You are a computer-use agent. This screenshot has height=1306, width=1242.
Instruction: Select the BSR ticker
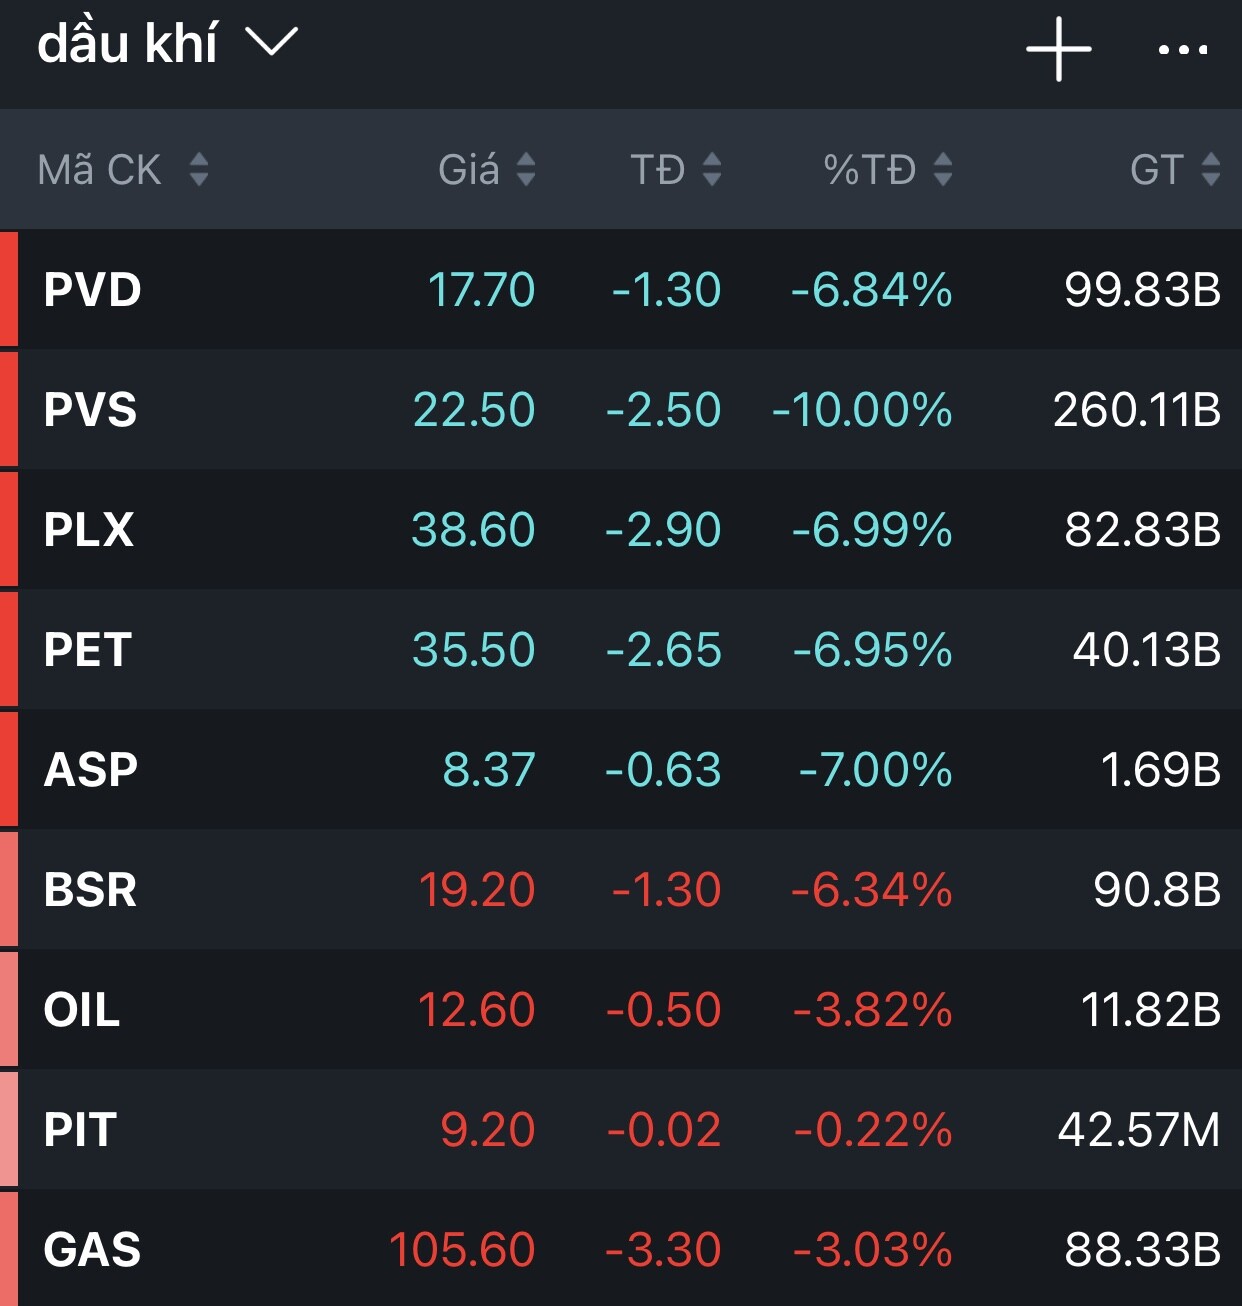click(x=90, y=890)
